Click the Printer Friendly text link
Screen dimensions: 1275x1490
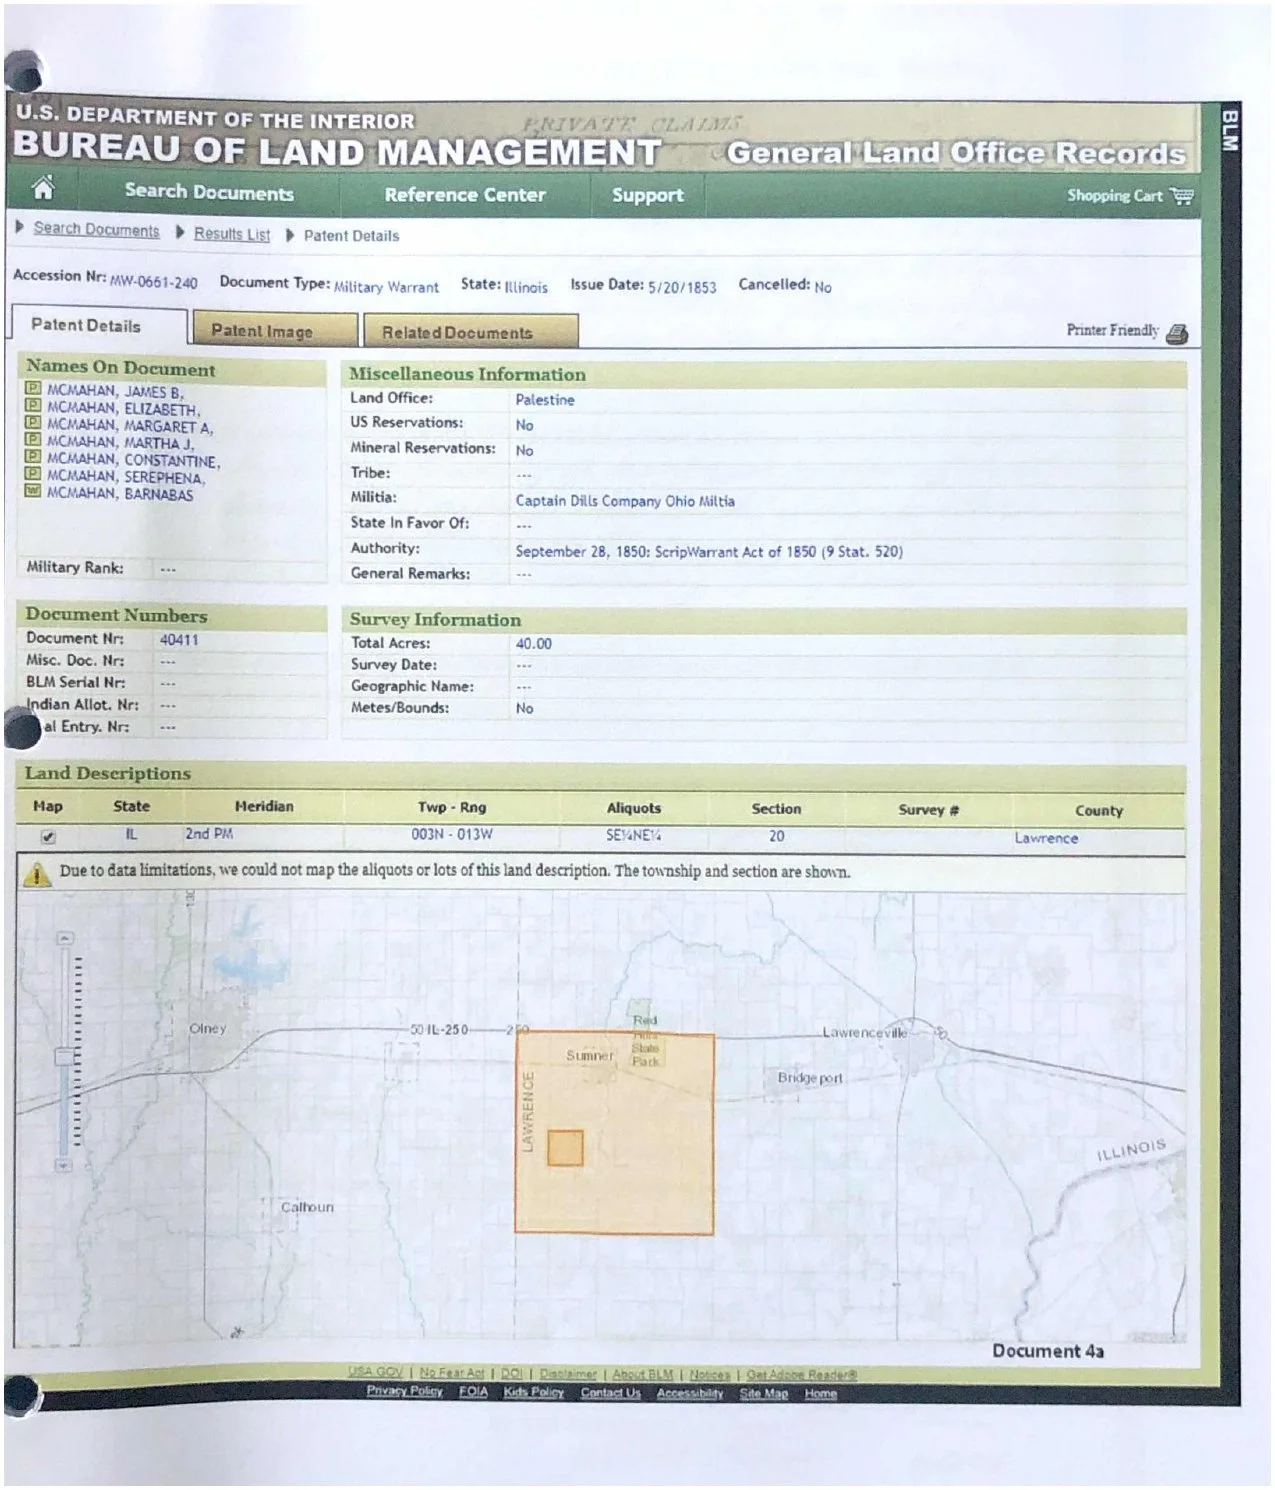(1113, 330)
